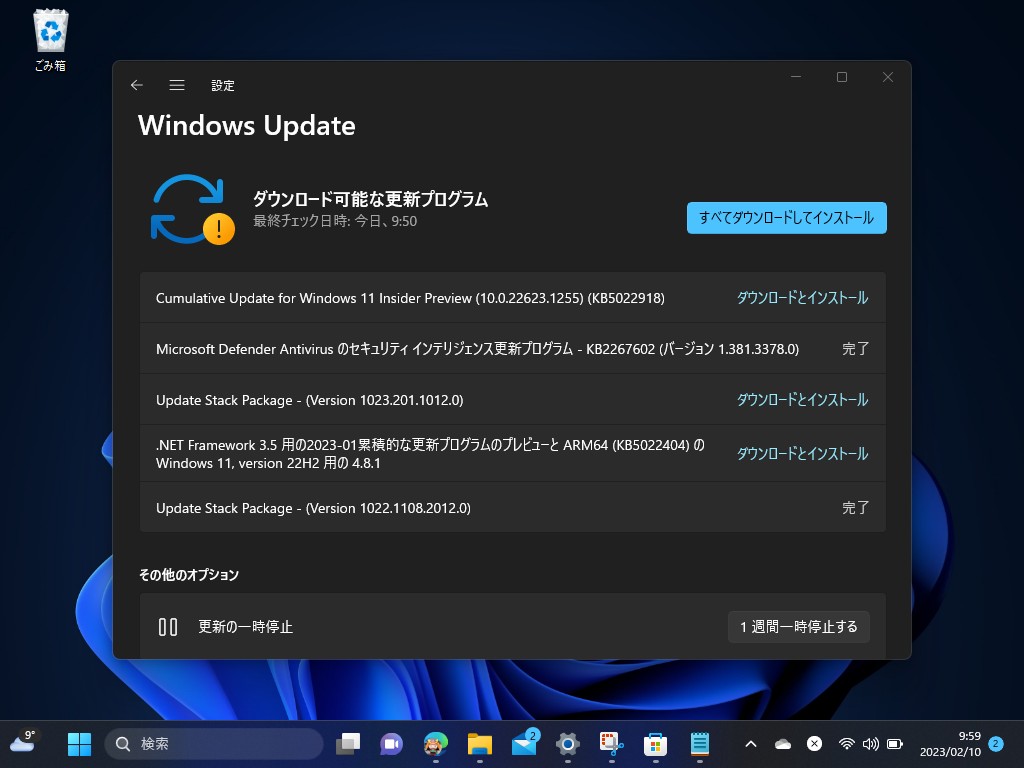Image resolution: width=1024 pixels, height=768 pixels.
Task: Open the Mail app showing 2 notifications
Action: point(524,744)
